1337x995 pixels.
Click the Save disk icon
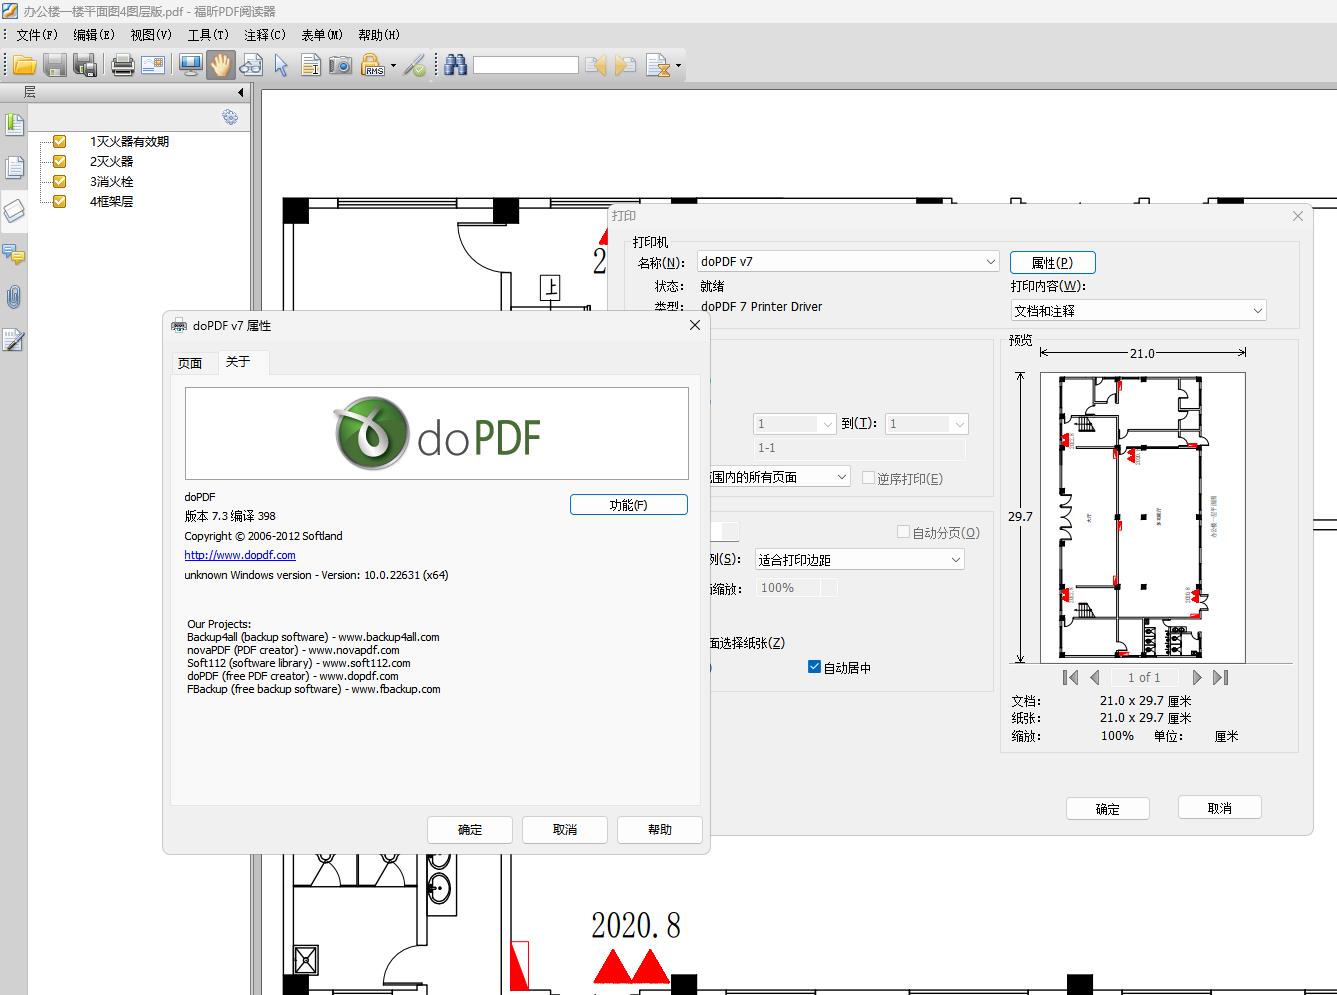[55, 66]
